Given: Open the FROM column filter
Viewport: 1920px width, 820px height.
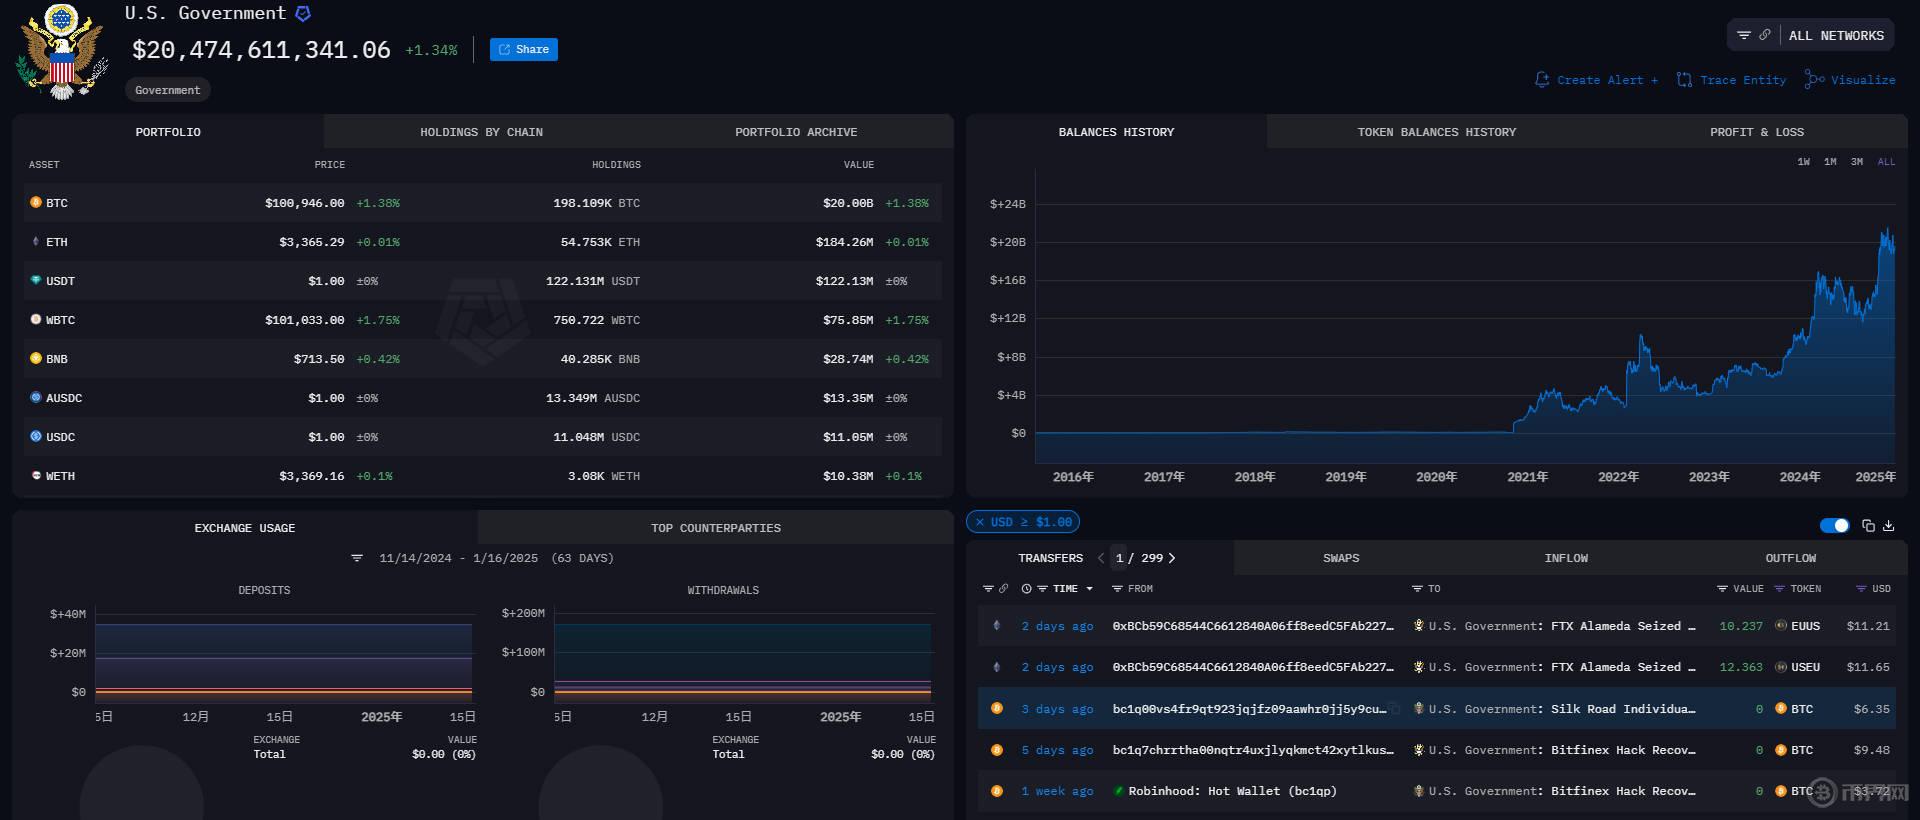Looking at the screenshot, I should (1117, 589).
